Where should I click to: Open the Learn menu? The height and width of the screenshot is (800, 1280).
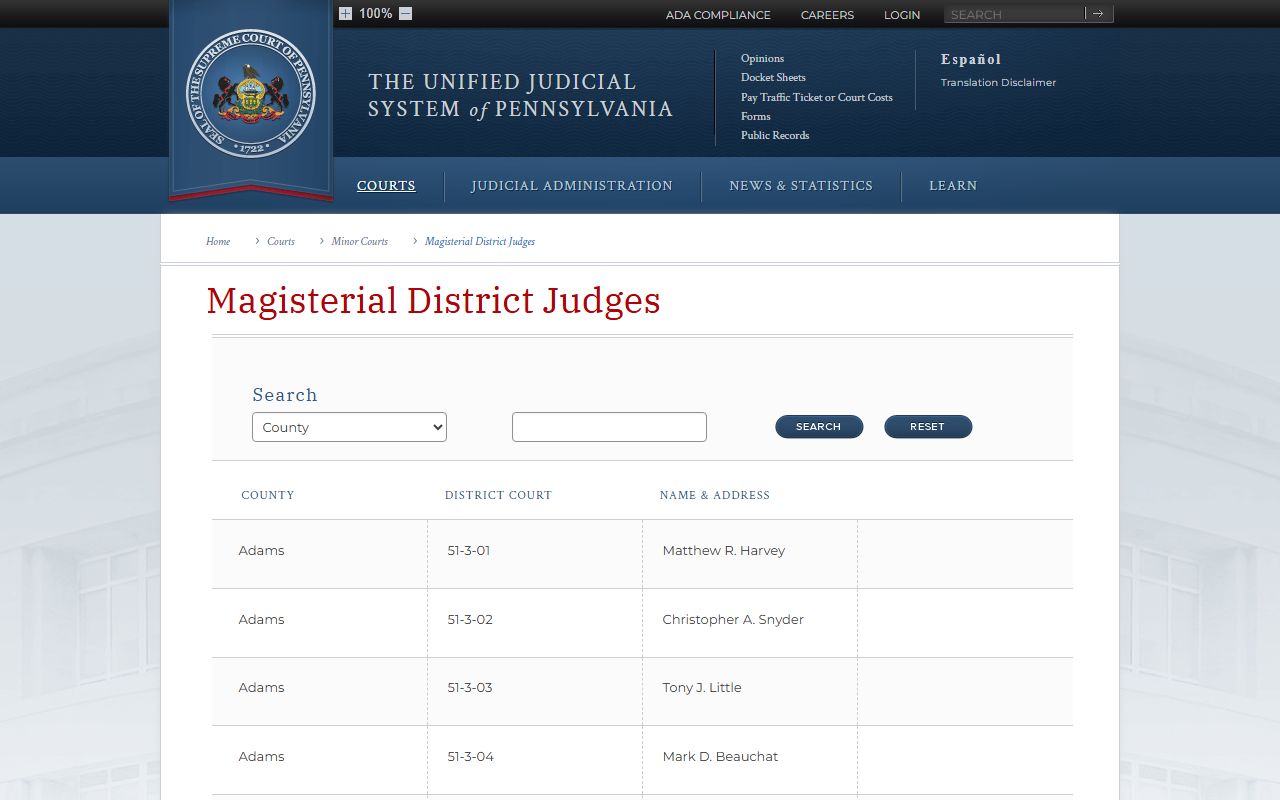[953, 186]
